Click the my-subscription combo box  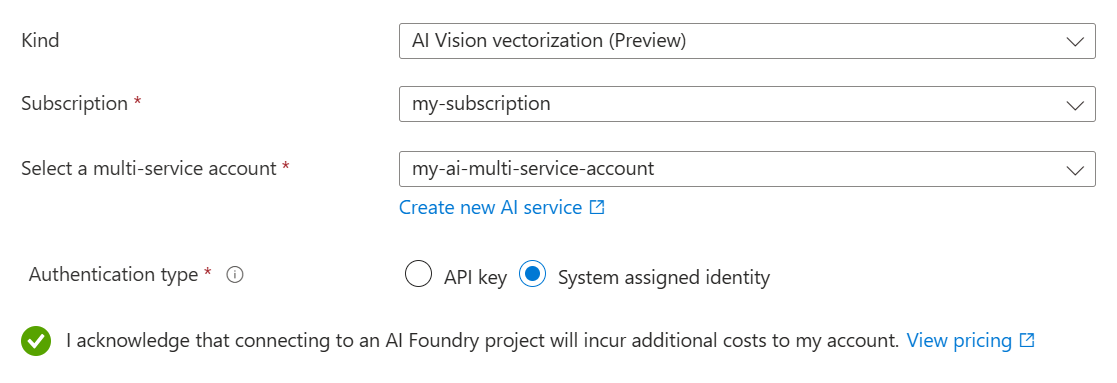click(747, 104)
